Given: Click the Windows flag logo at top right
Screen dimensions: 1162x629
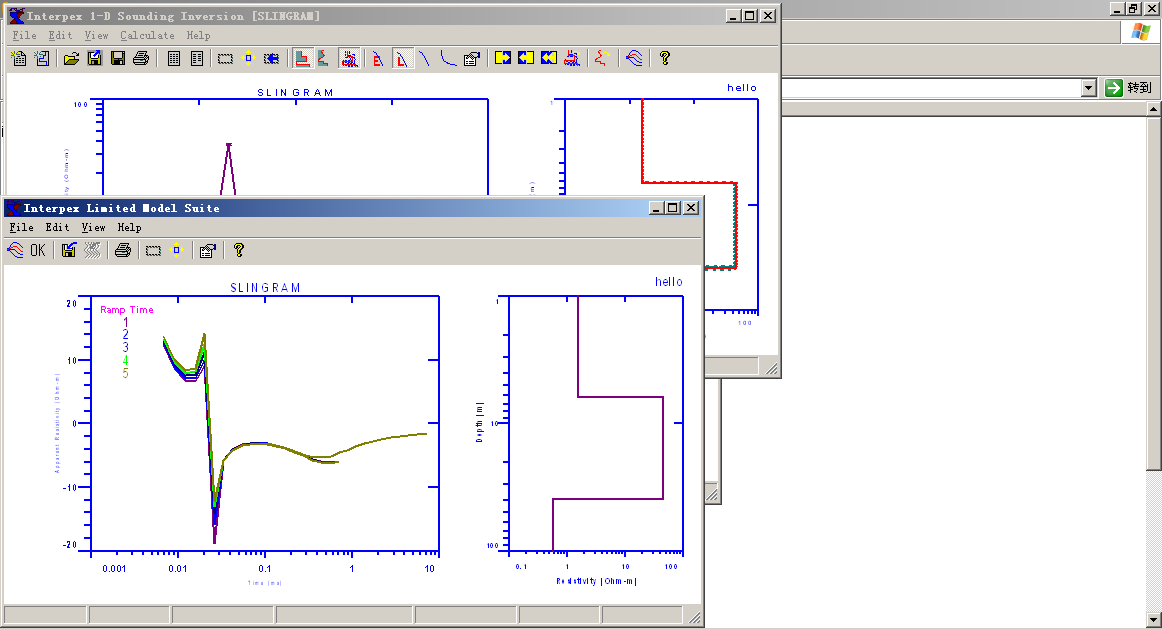Looking at the screenshot, I should pyautogui.click(x=1141, y=32).
